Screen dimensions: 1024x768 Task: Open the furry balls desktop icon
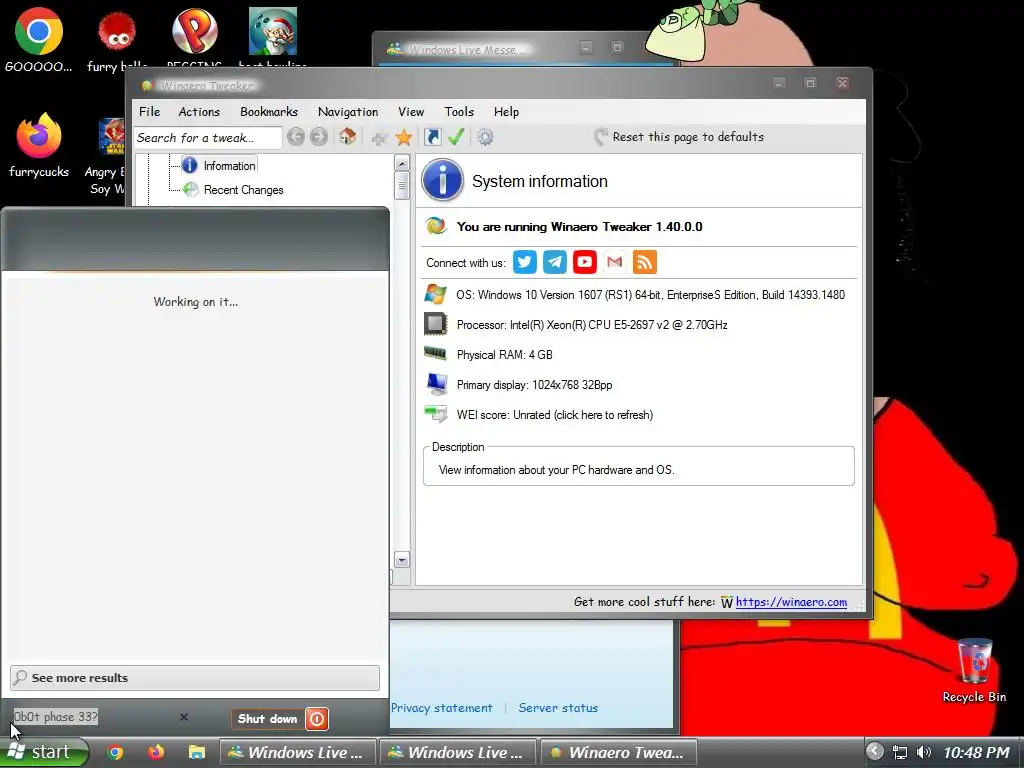[x=117, y=31]
